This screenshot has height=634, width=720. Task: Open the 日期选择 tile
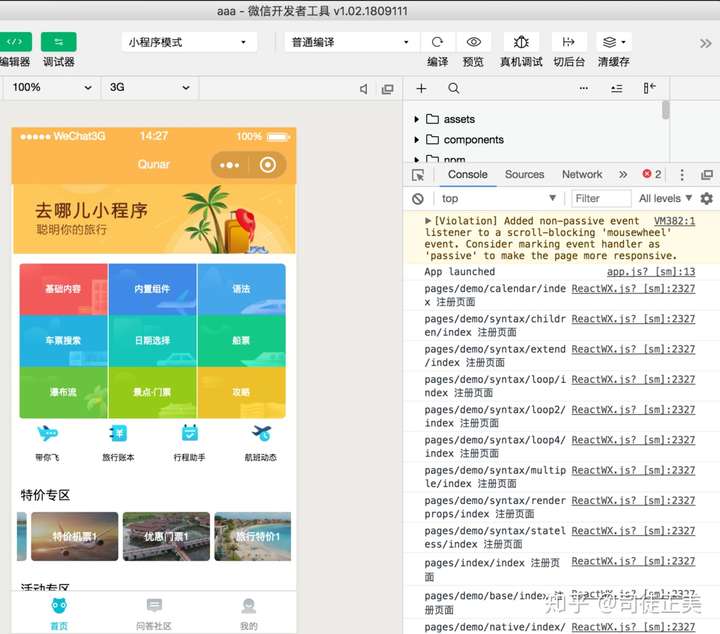[x=152, y=341]
